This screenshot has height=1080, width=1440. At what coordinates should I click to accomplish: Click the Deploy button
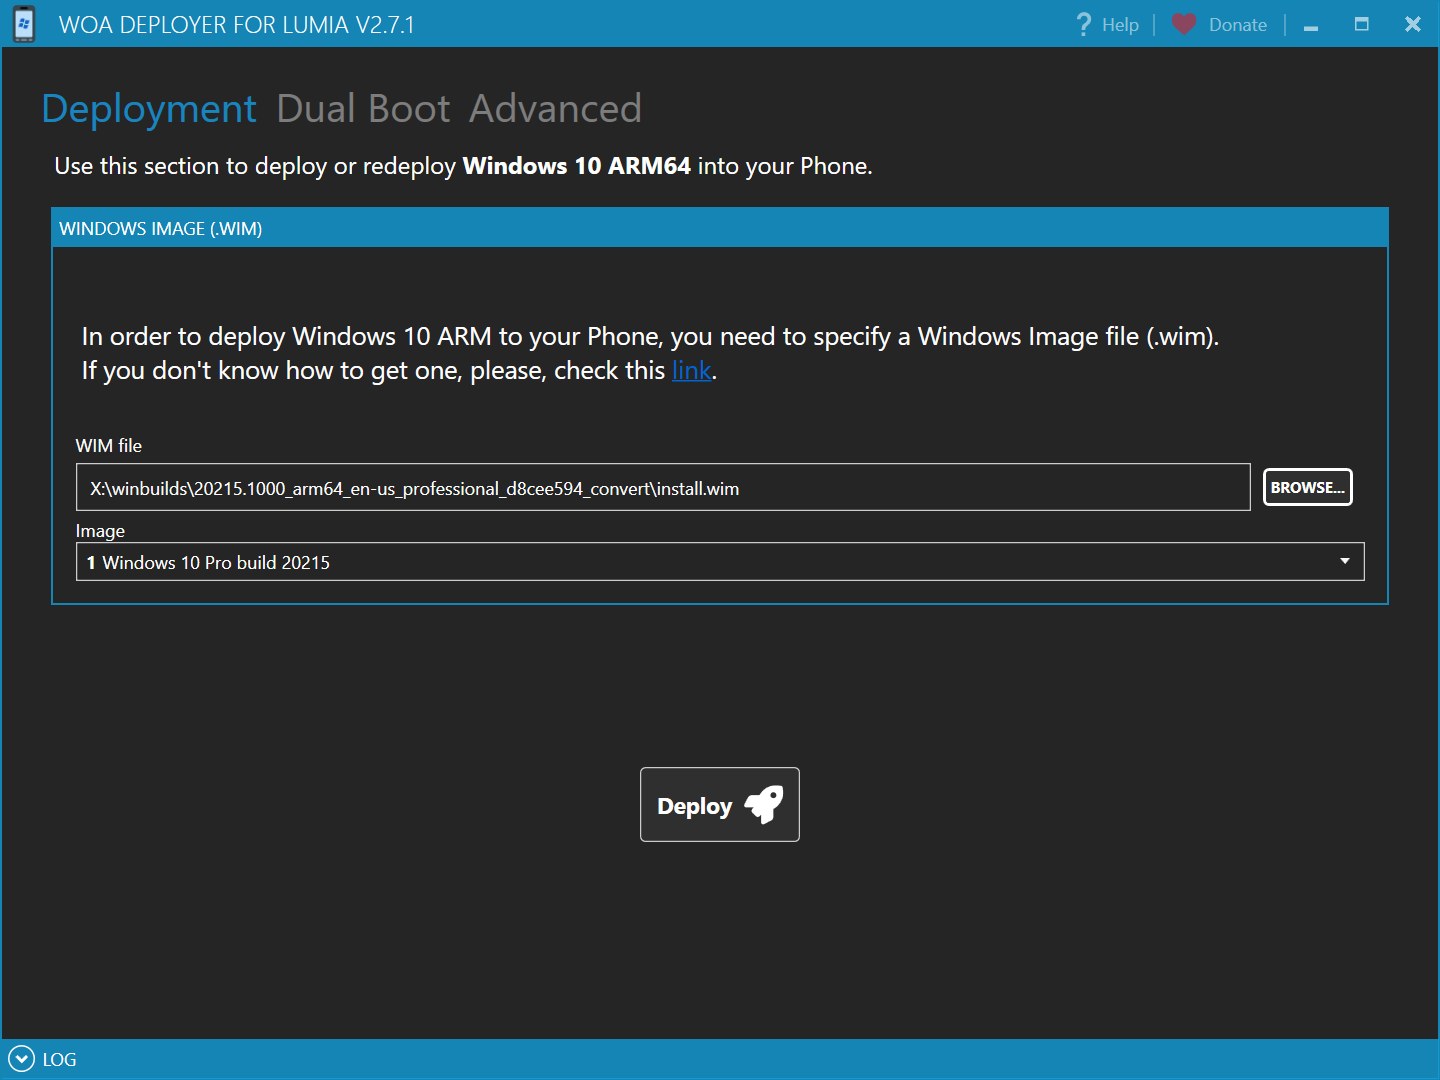coord(720,805)
